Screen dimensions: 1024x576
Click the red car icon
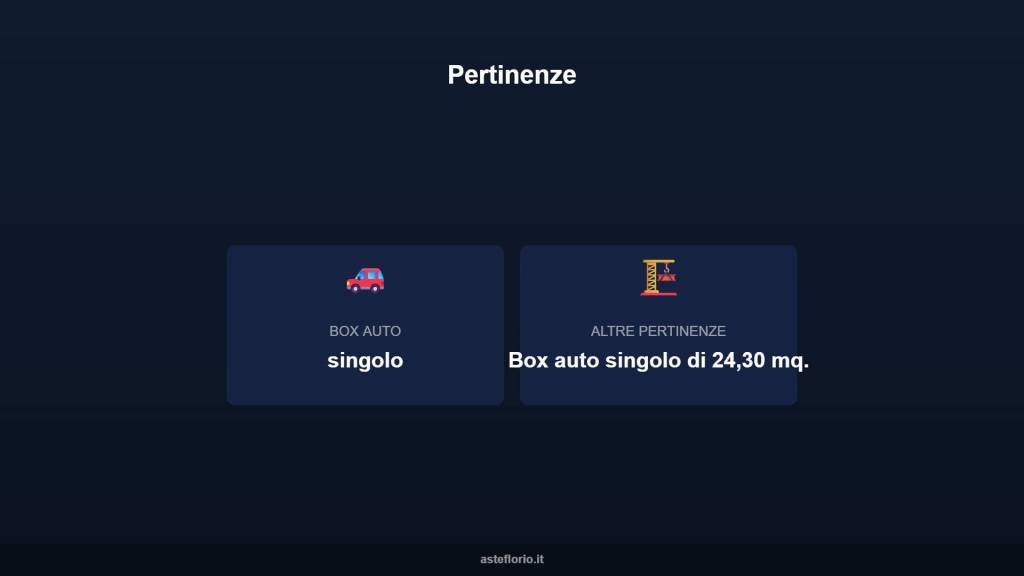[x=365, y=279]
